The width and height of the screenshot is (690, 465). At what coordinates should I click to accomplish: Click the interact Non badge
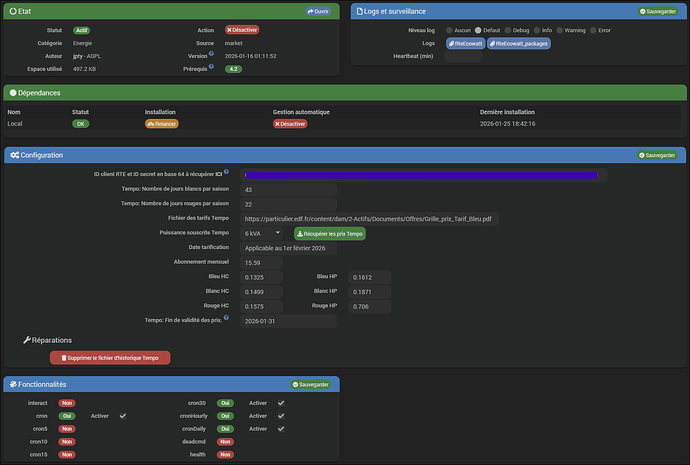pyautogui.click(x=67, y=403)
